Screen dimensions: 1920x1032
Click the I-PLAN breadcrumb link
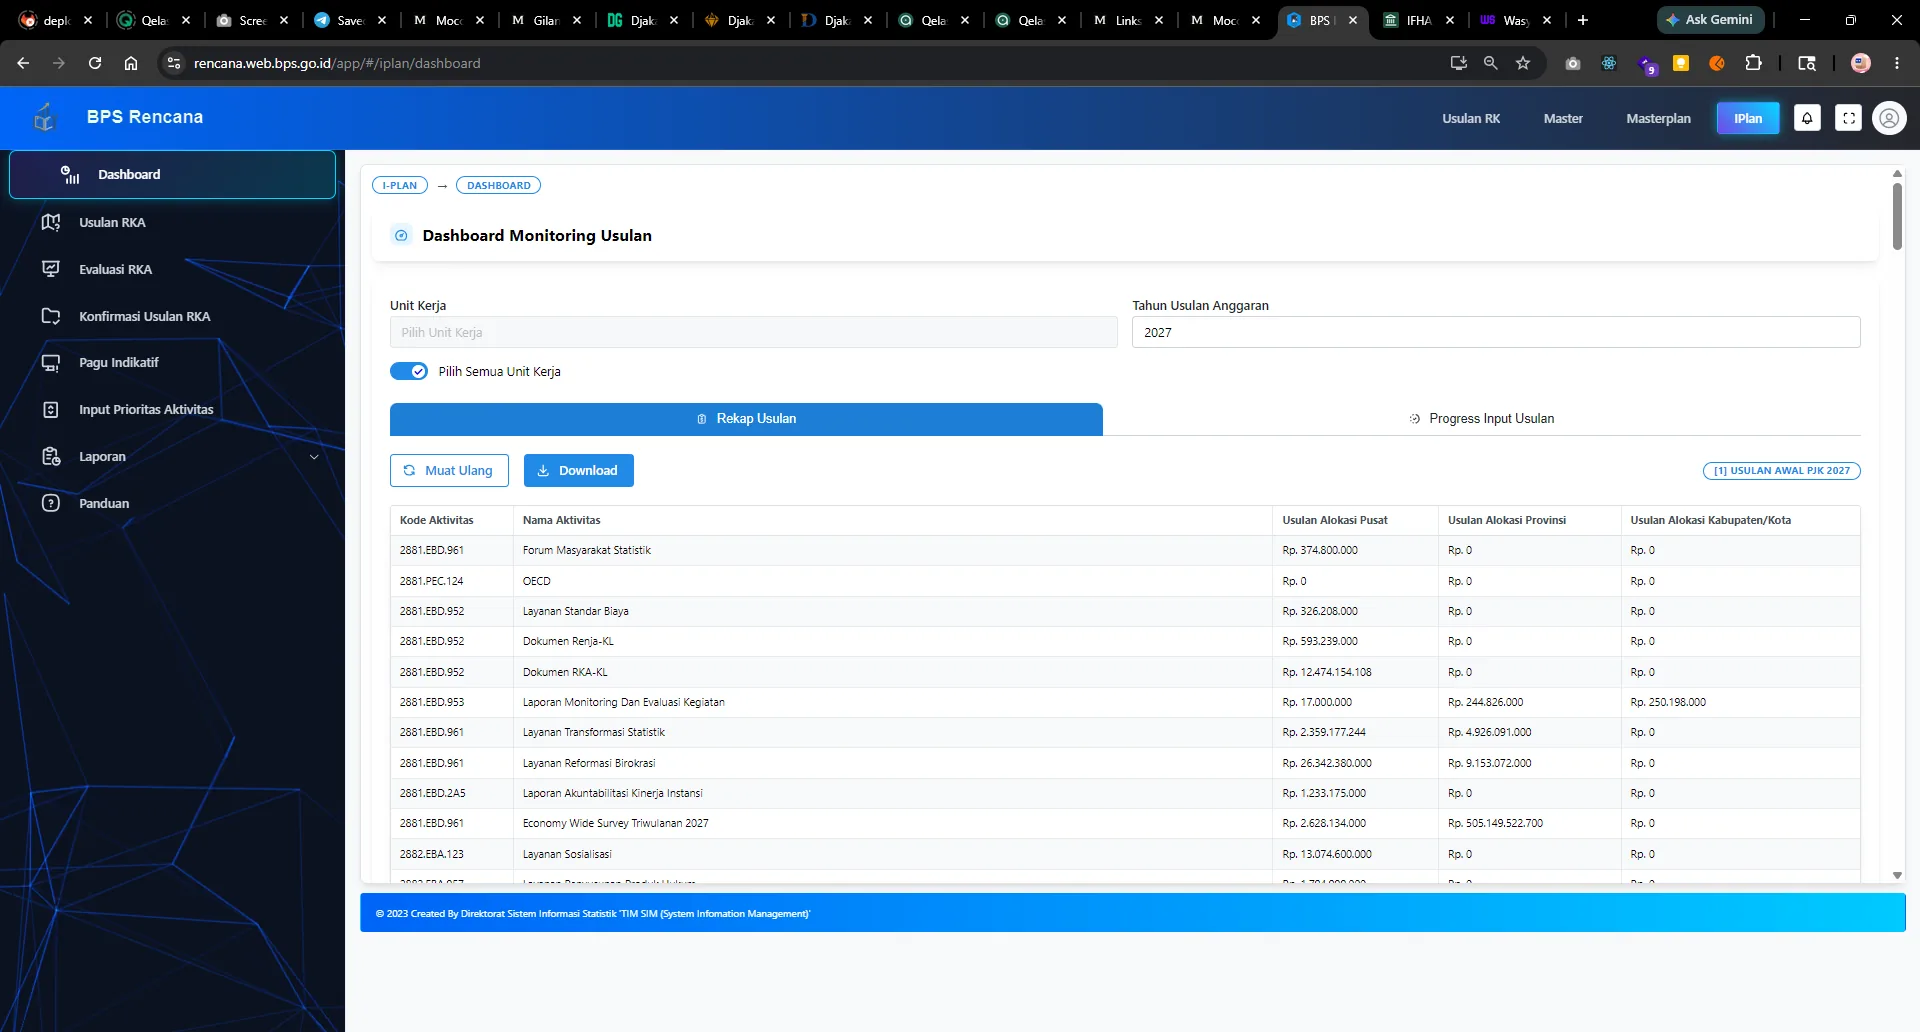click(x=400, y=185)
